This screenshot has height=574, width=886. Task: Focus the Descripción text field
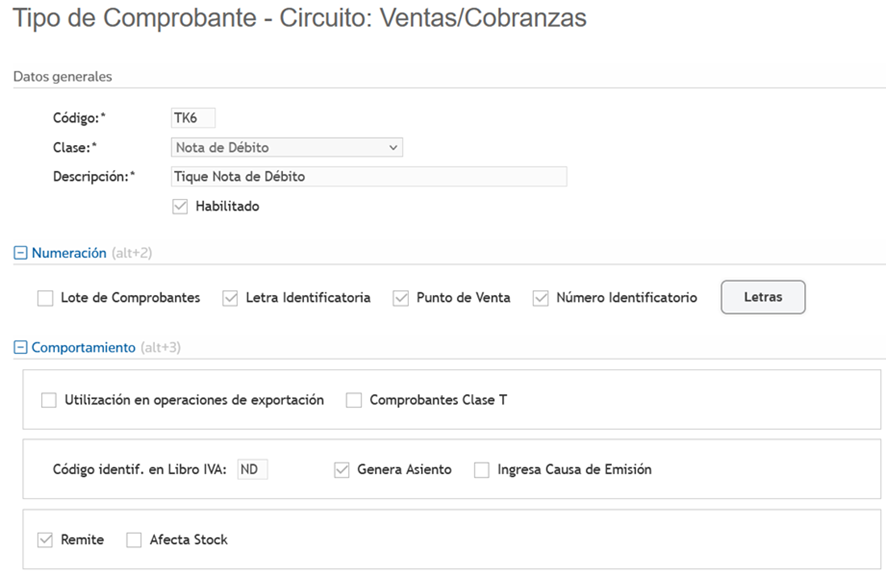(x=369, y=177)
